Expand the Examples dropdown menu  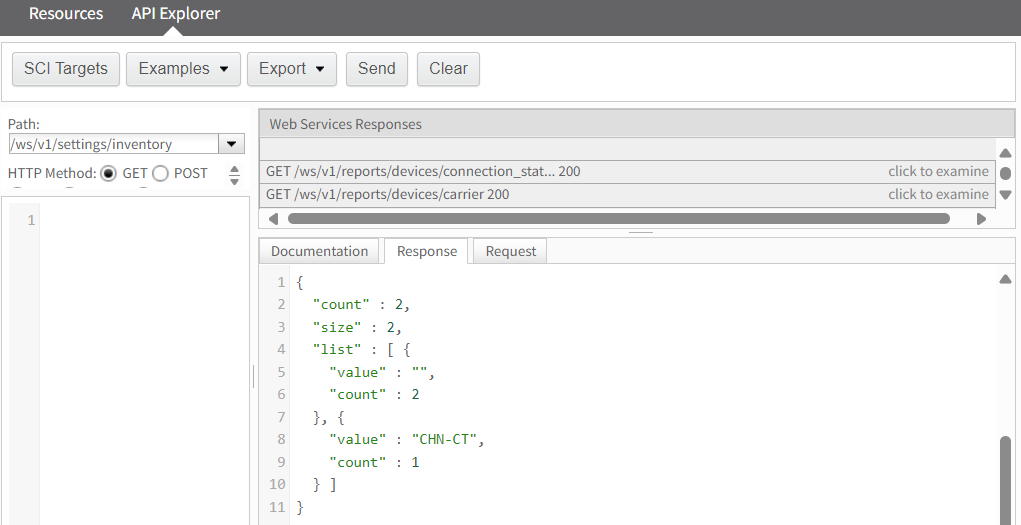pos(184,69)
